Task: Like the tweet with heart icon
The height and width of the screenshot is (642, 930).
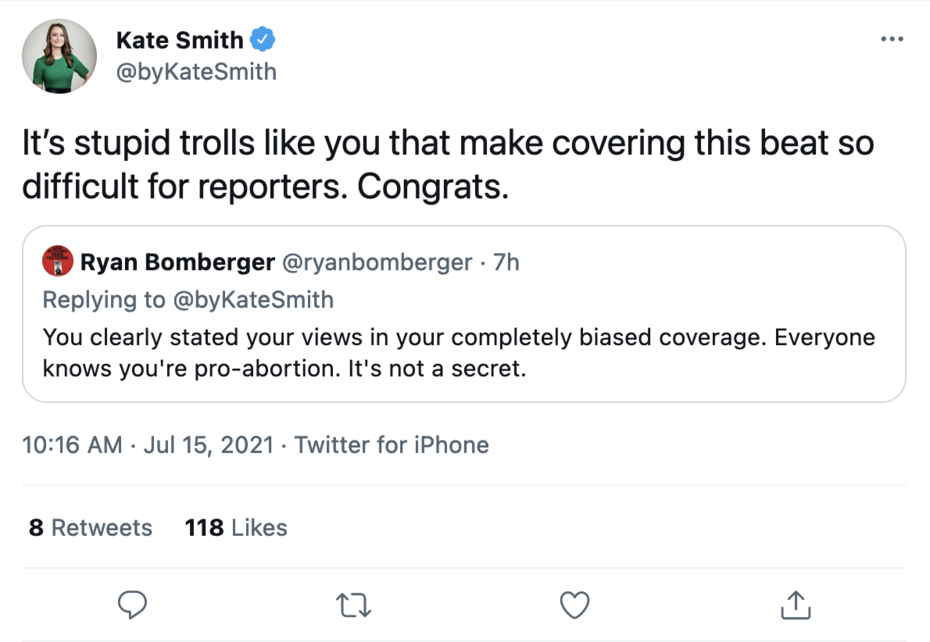Action: tap(574, 604)
